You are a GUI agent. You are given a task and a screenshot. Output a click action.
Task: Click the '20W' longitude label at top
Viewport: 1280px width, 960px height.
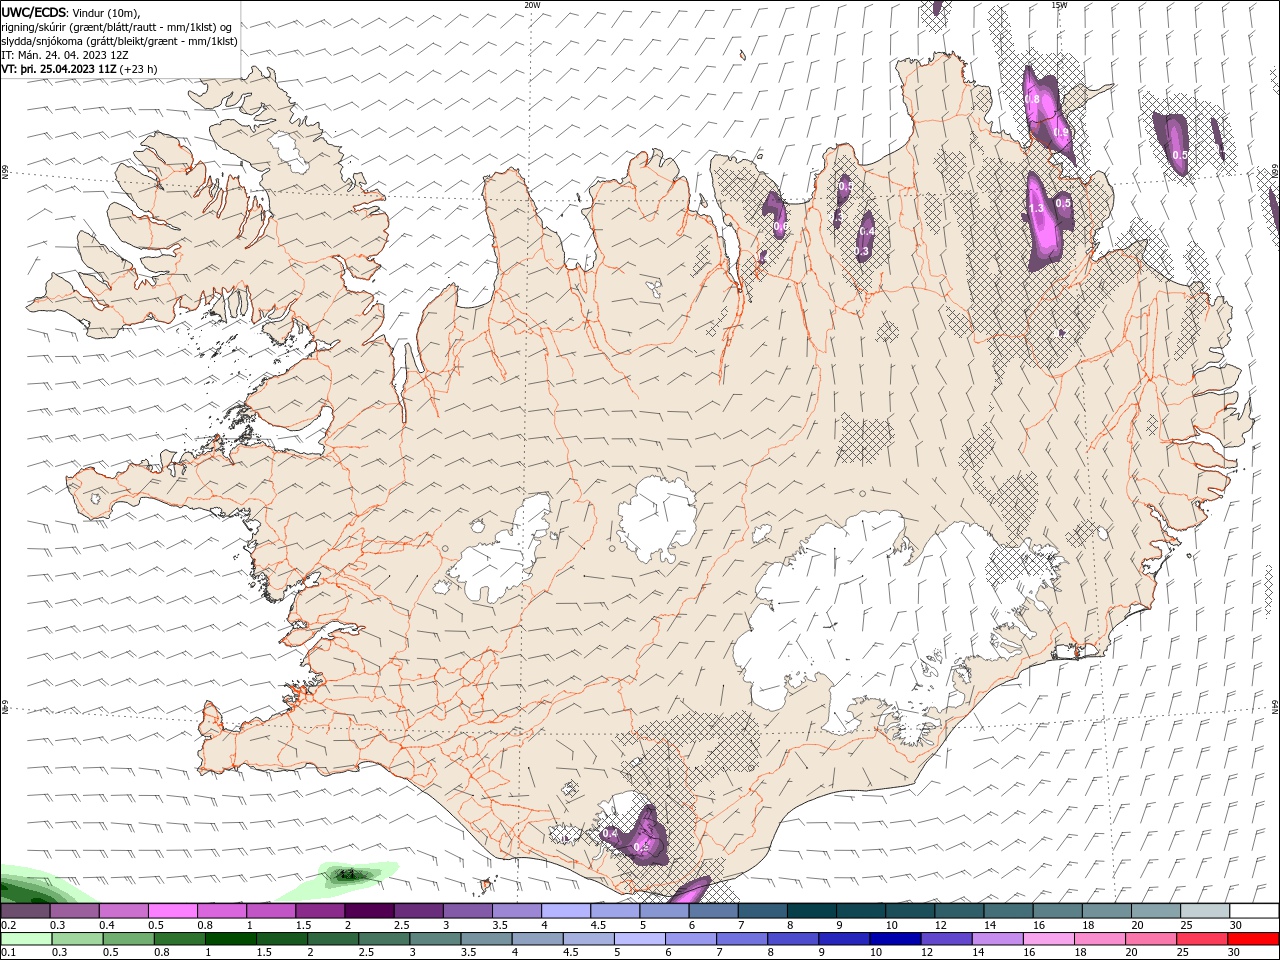click(532, 5)
